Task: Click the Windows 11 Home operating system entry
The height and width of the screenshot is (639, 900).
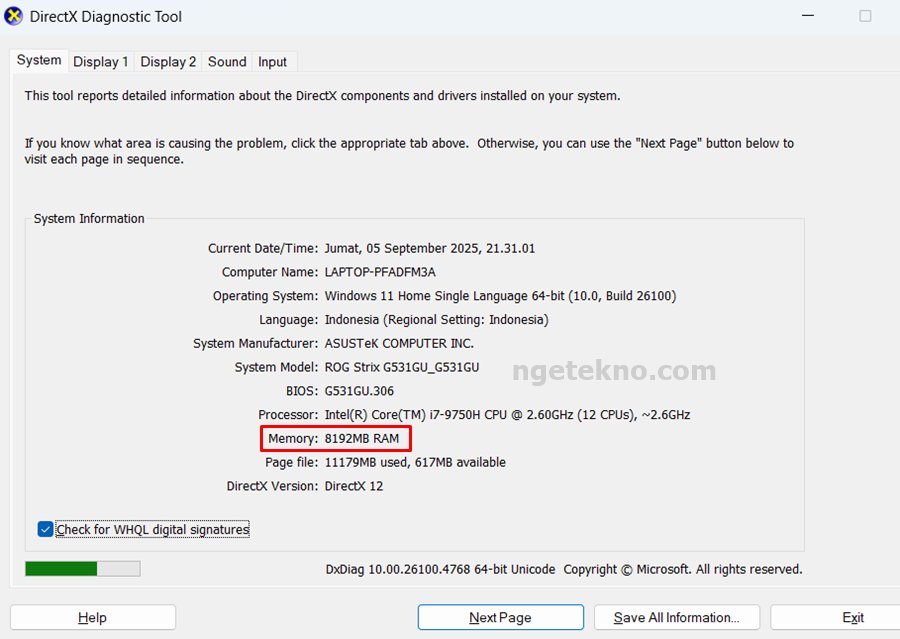Action: pyautogui.click(x=501, y=296)
